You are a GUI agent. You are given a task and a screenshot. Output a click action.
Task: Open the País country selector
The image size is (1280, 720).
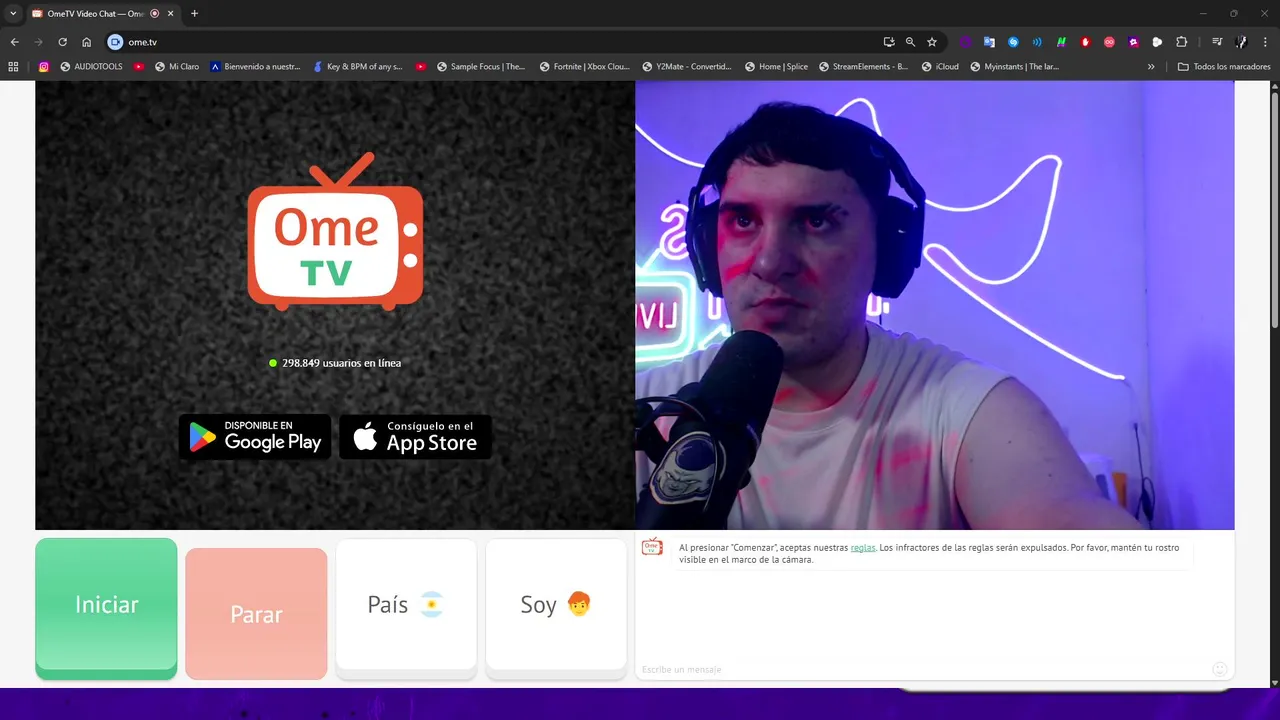(406, 608)
